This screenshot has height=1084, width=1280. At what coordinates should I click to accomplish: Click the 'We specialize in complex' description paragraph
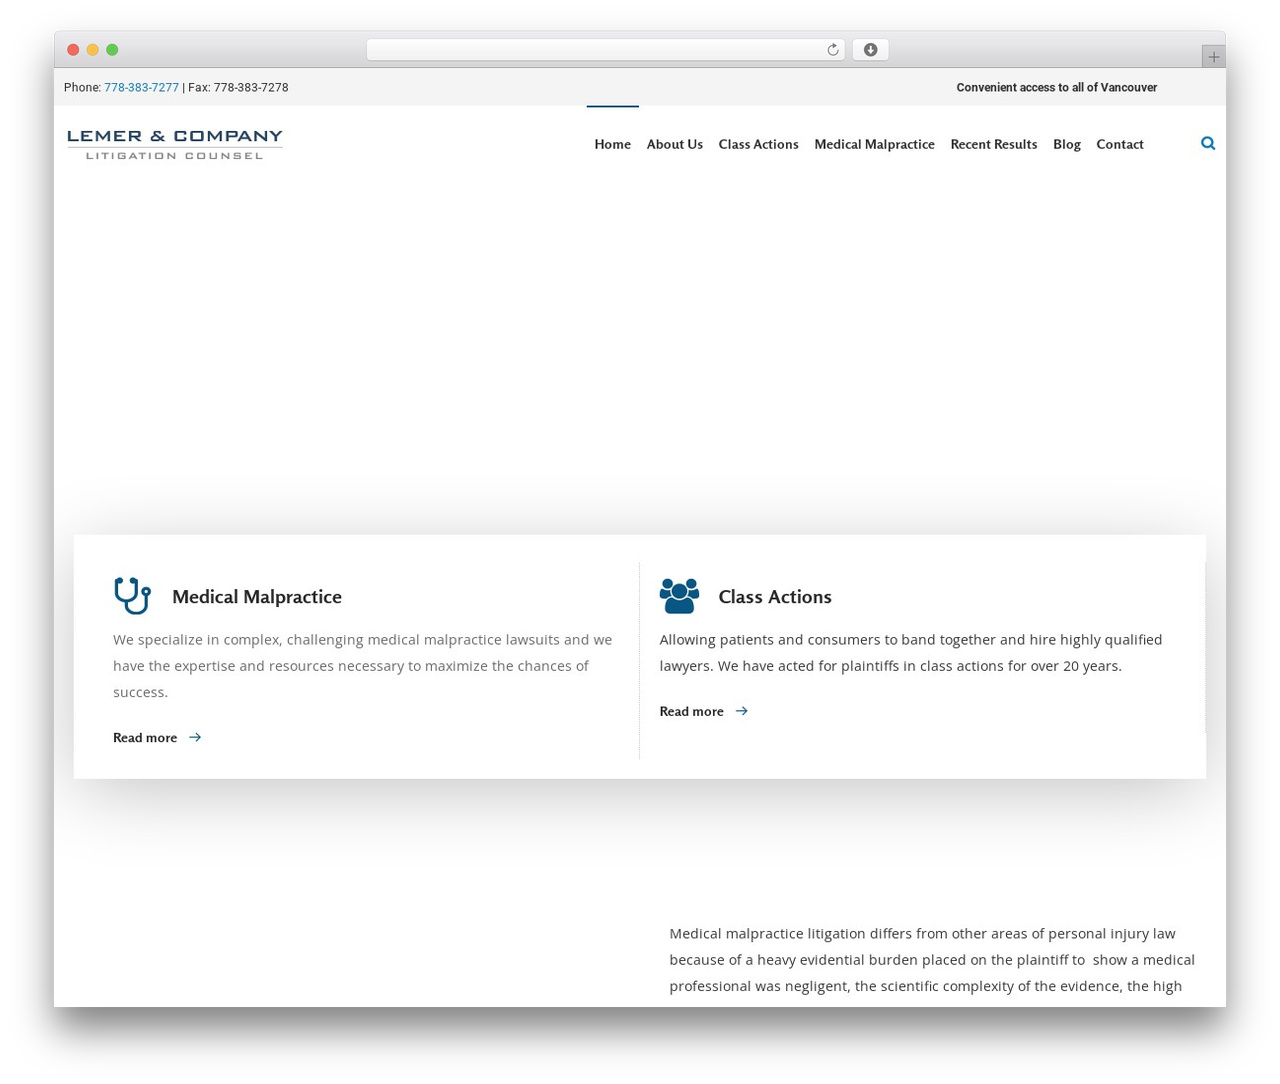363,665
